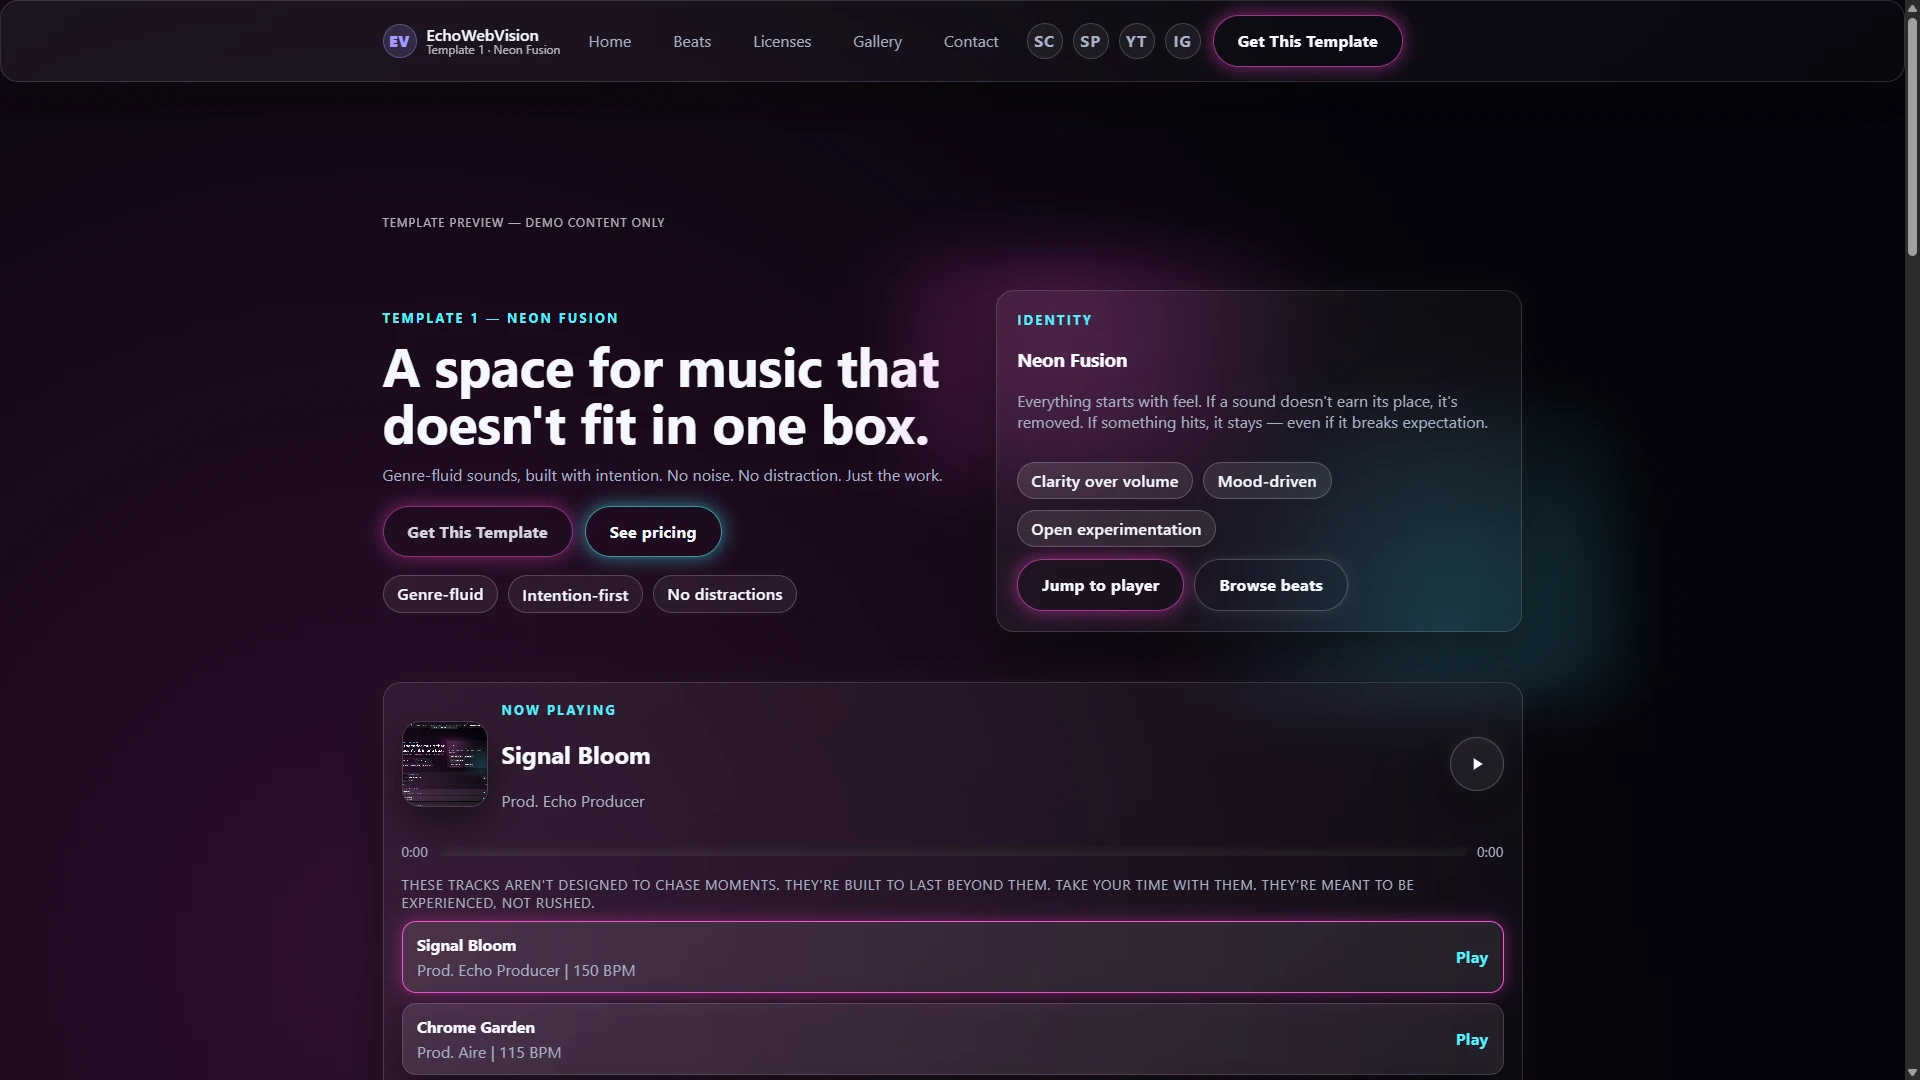
Task: Open the SC social icon
Action: click(x=1044, y=42)
